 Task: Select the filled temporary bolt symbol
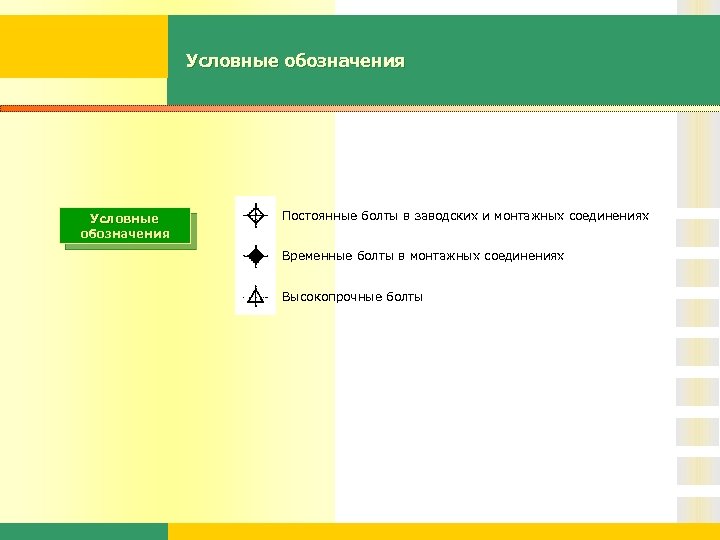255,256
